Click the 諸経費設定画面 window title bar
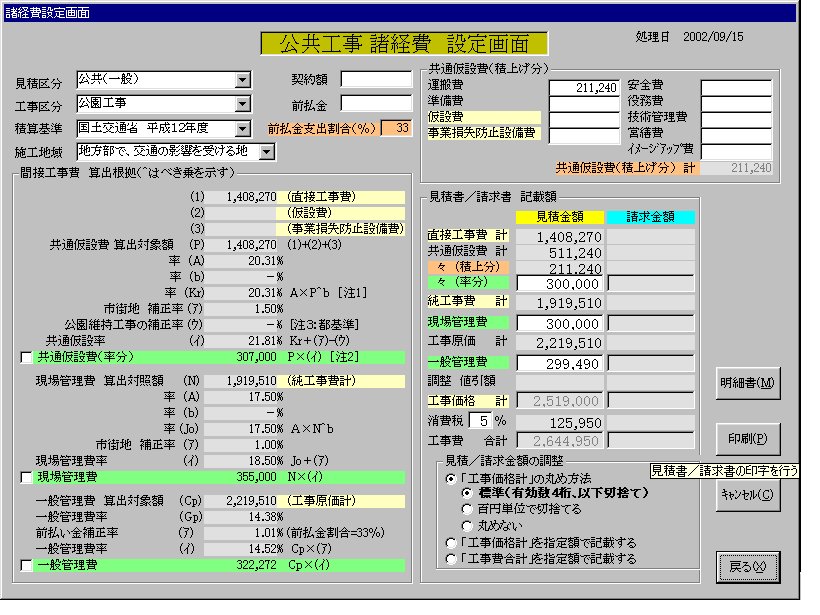The image size is (820, 615). [400, 13]
